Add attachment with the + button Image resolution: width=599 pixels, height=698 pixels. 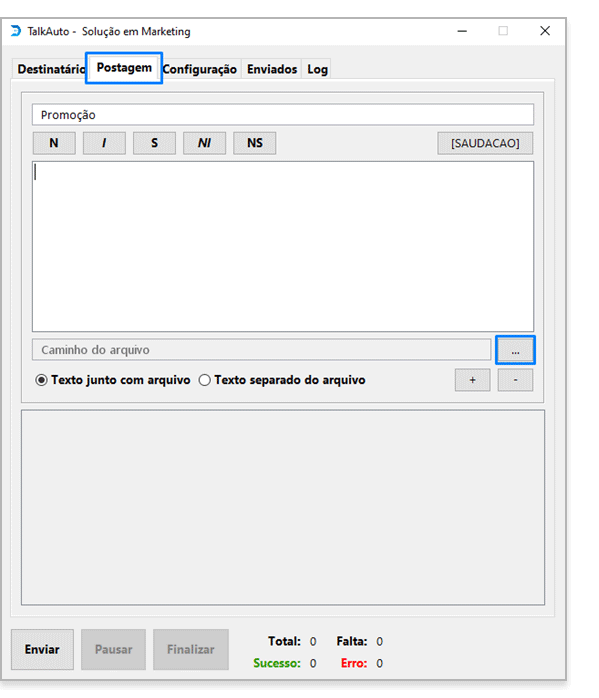click(473, 380)
